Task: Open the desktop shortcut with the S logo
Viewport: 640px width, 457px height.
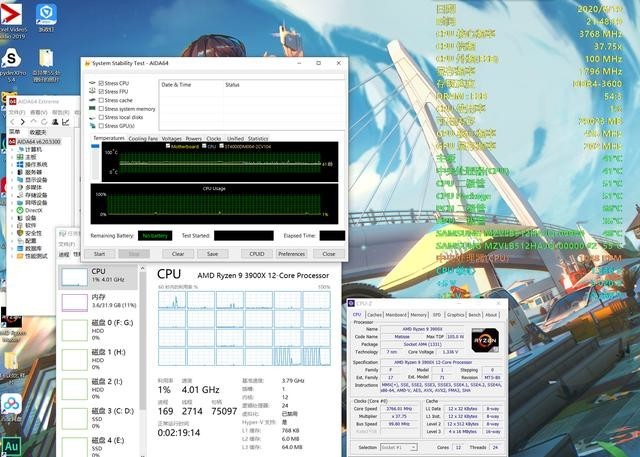Action: click(x=11, y=58)
